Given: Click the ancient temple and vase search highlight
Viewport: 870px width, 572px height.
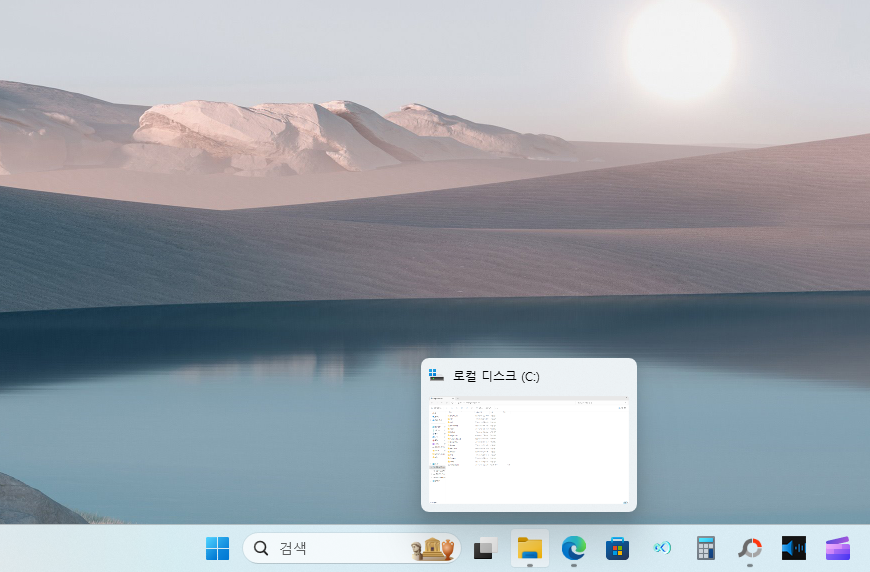Looking at the screenshot, I should pyautogui.click(x=433, y=548).
